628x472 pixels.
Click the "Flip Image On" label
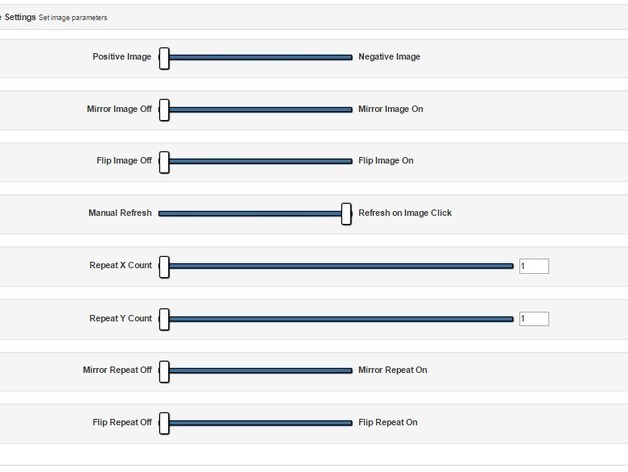point(385,161)
